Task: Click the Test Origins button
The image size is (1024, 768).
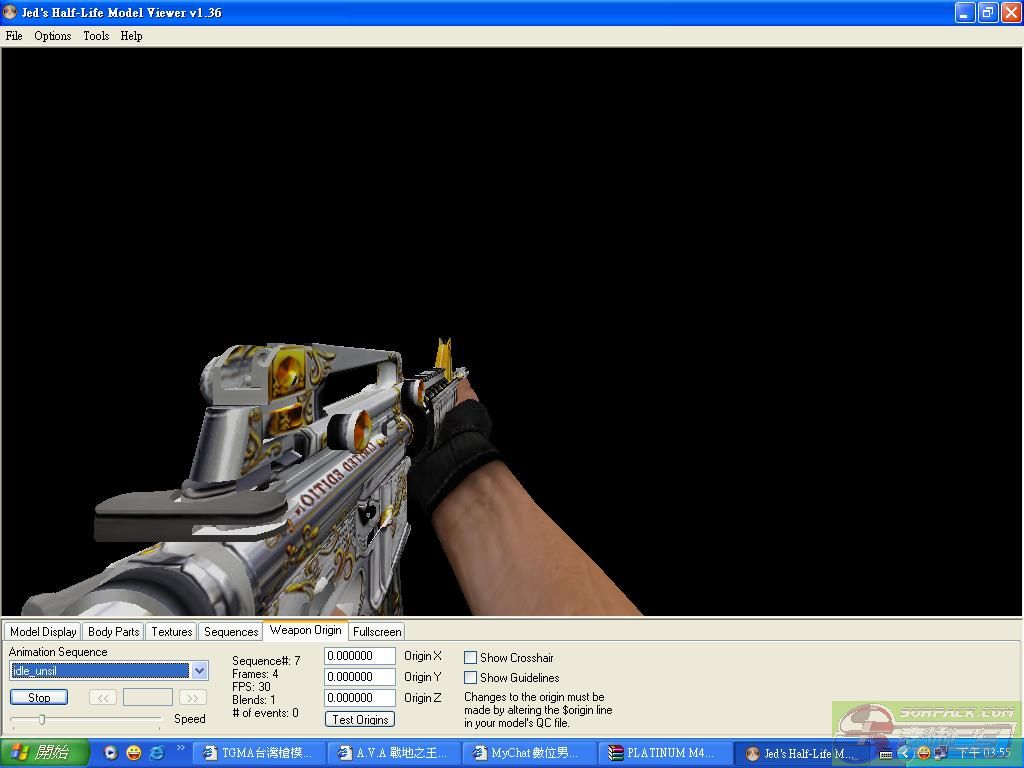Action: click(360, 720)
